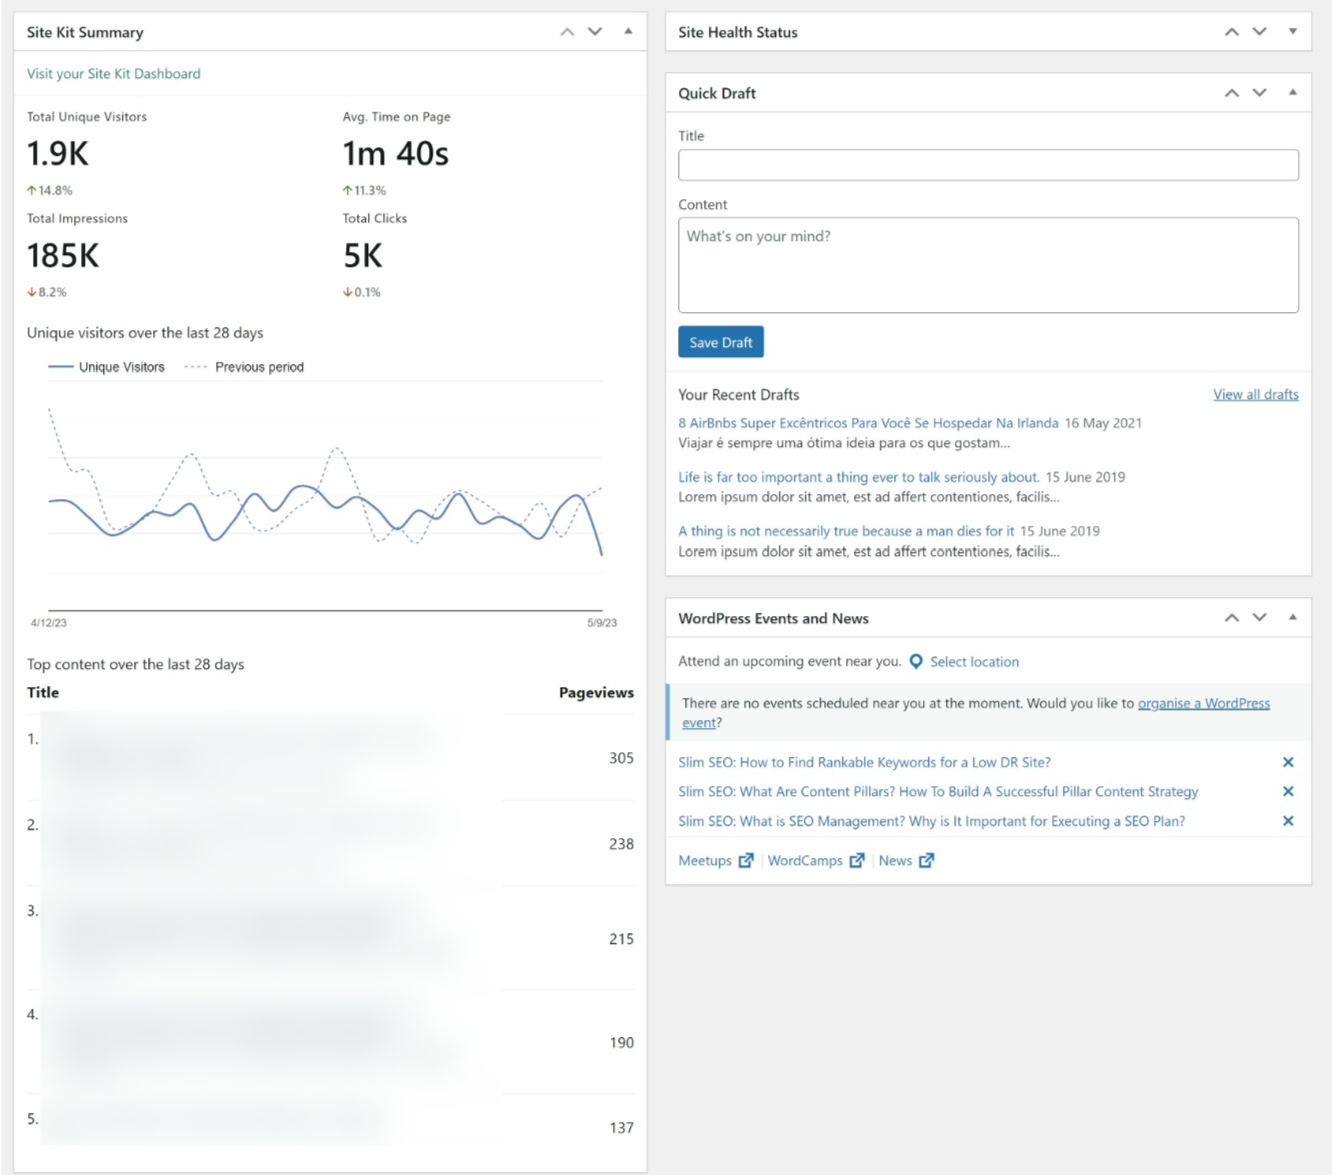Viewport: 1332px width, 1175px height.
Task: Open WordCamps via its external link icon
Action: pos(857,860)
